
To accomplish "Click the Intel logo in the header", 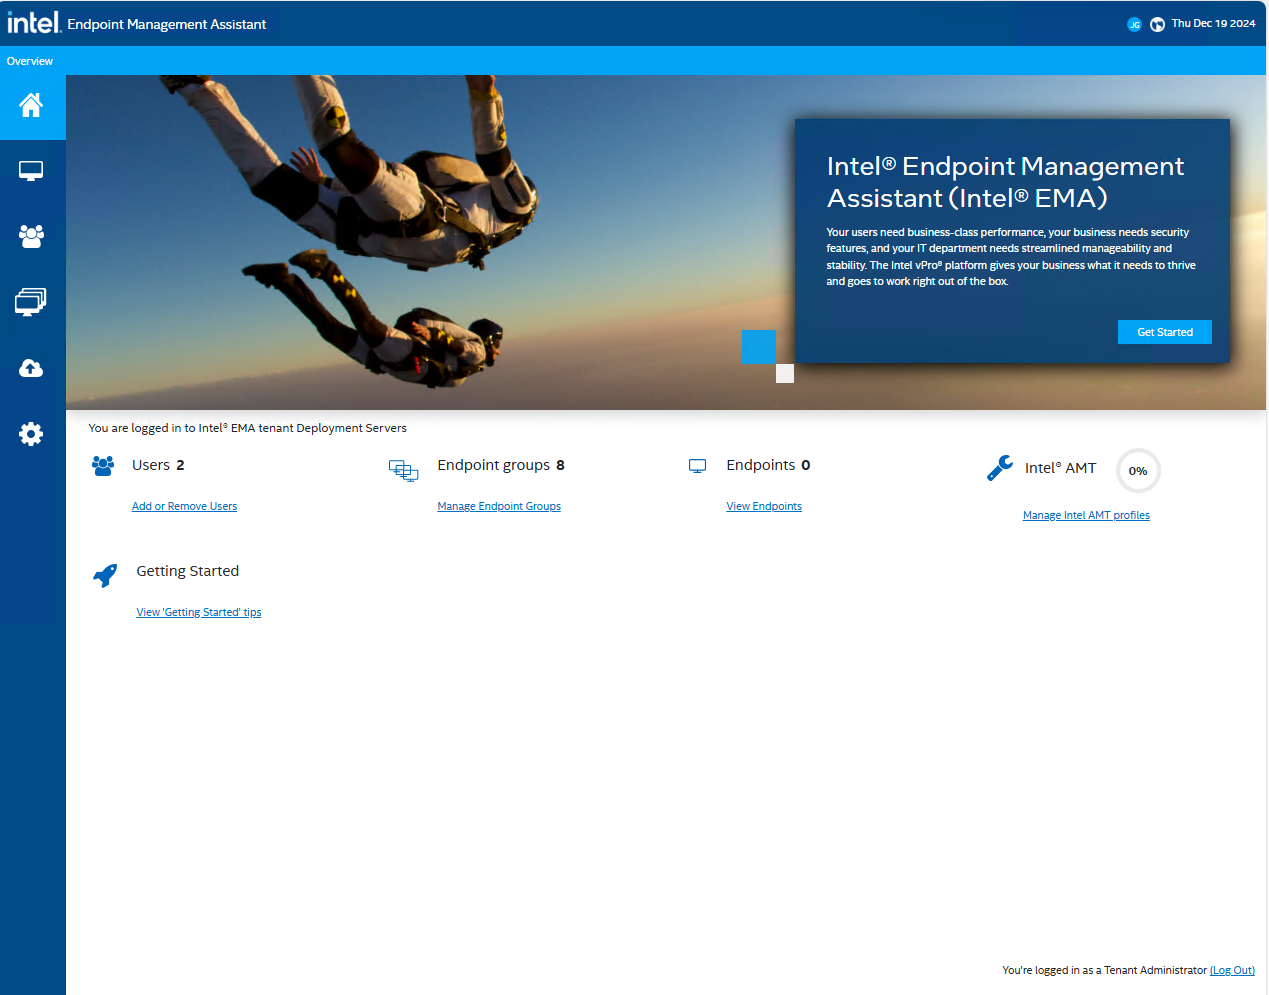I will [34, 23].
